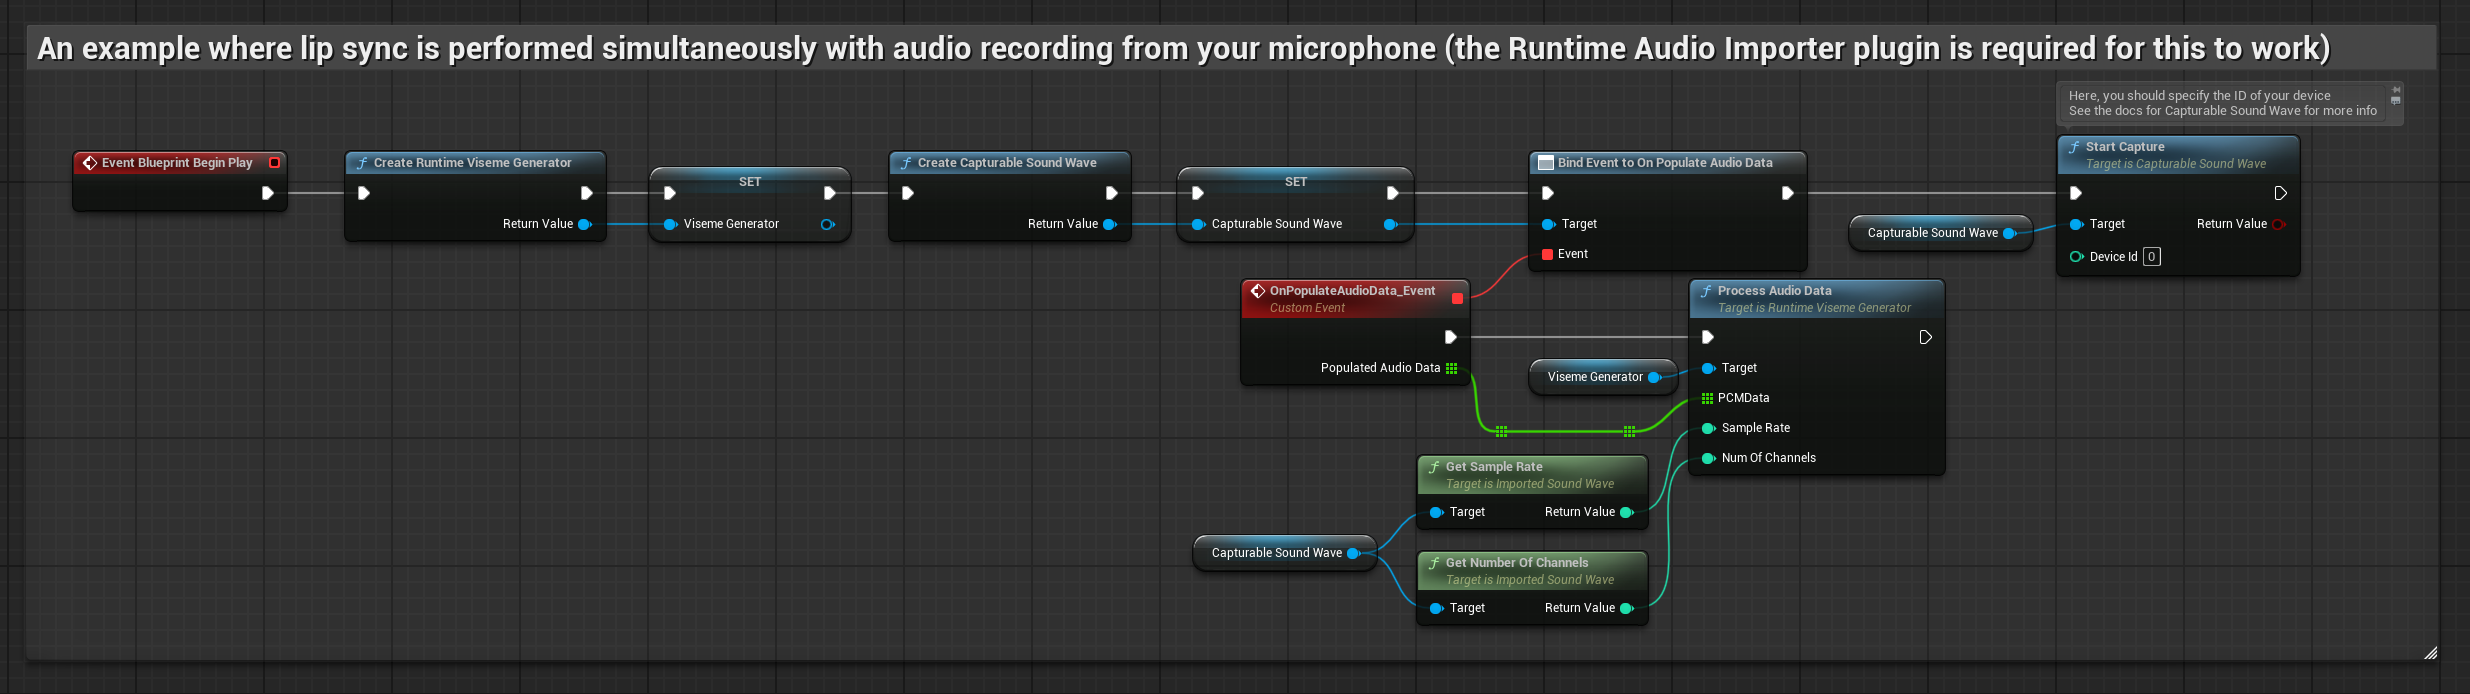Select the Viseme Generator variable getter node
This screenshot has width=2470, height=694.
[x=1594, y=377]
